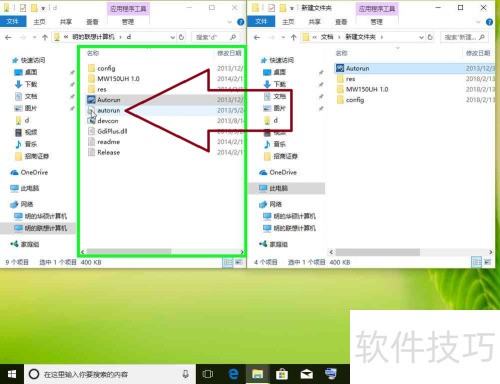Open the 文件 menu in left window
This screenshot has width=500, height=384.
(13, 22)
